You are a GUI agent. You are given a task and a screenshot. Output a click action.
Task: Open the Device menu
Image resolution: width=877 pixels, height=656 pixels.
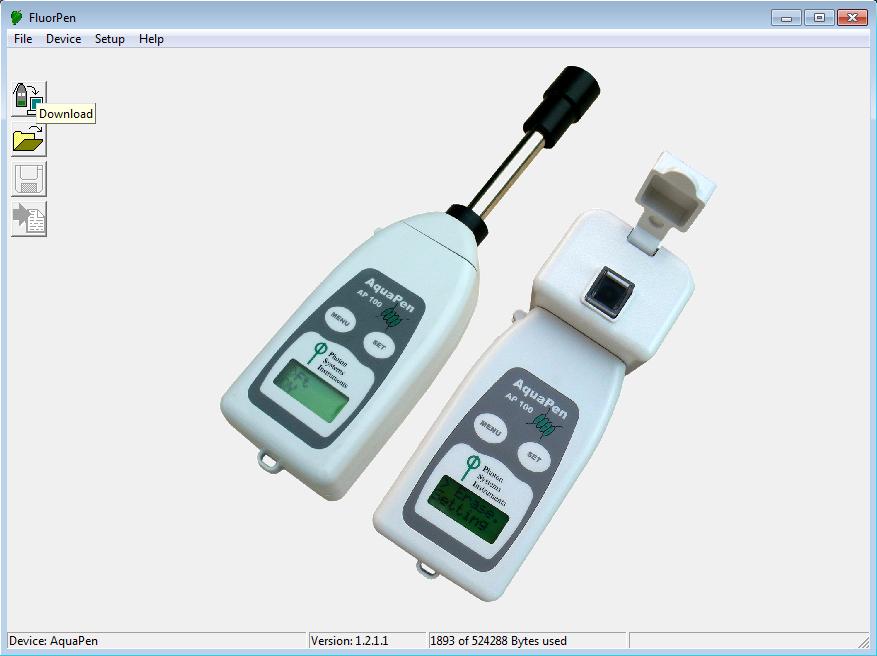tap(63, 39)
